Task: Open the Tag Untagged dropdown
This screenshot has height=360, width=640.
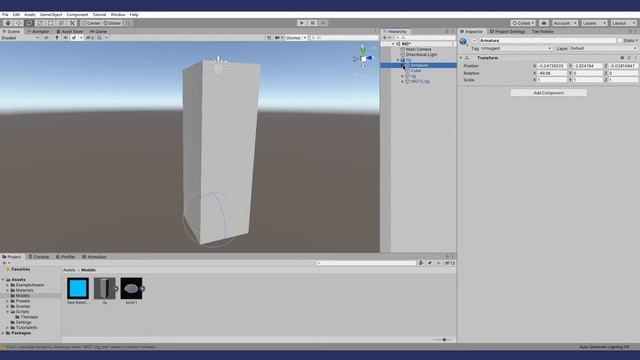Action: (x=516, y=49)
